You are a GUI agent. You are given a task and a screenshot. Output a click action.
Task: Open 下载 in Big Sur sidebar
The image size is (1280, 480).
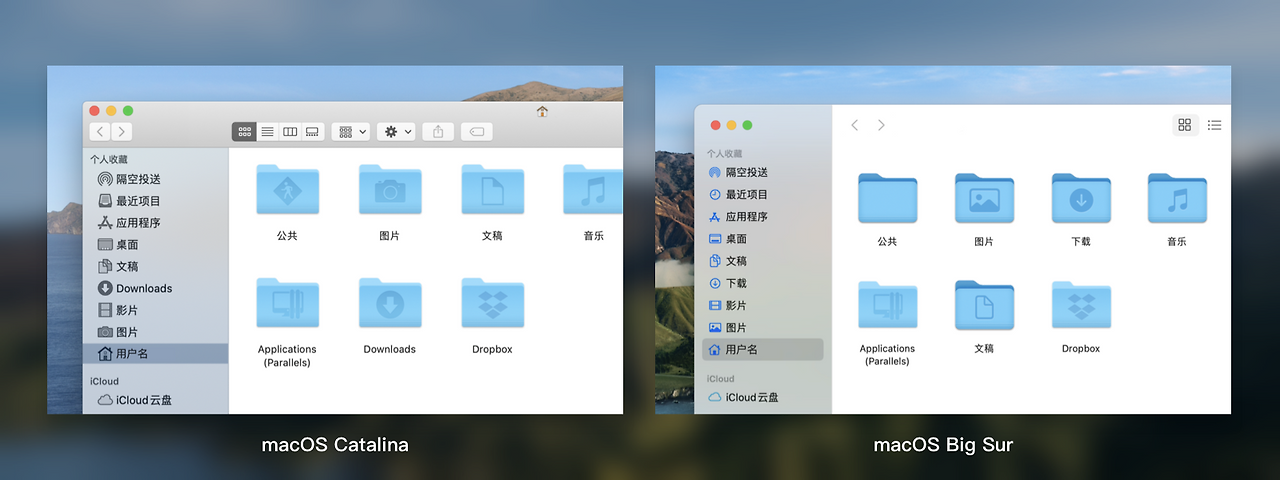click(x=763, y=283)
